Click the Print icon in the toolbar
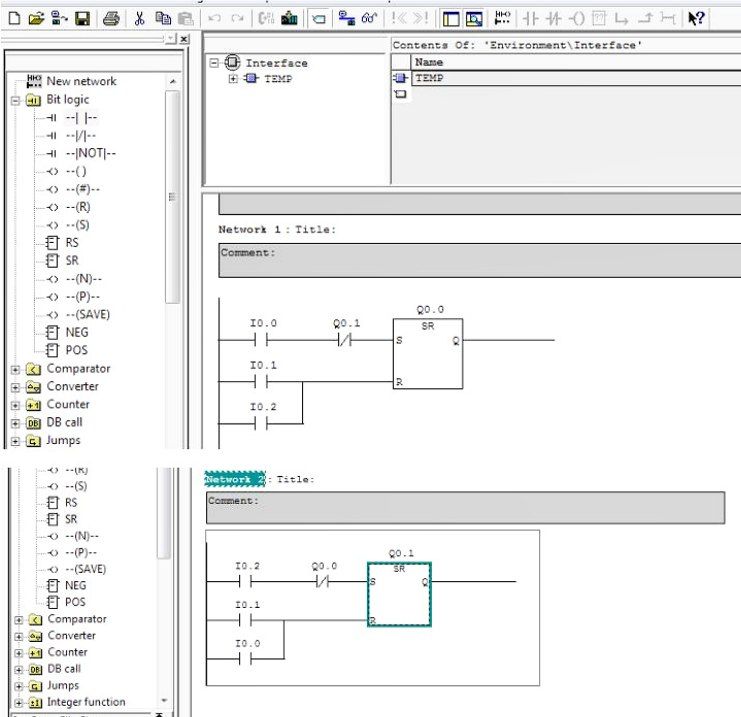The height and width of the screenshot is (717, 741). pyautogui.click(x=112, y=18)
